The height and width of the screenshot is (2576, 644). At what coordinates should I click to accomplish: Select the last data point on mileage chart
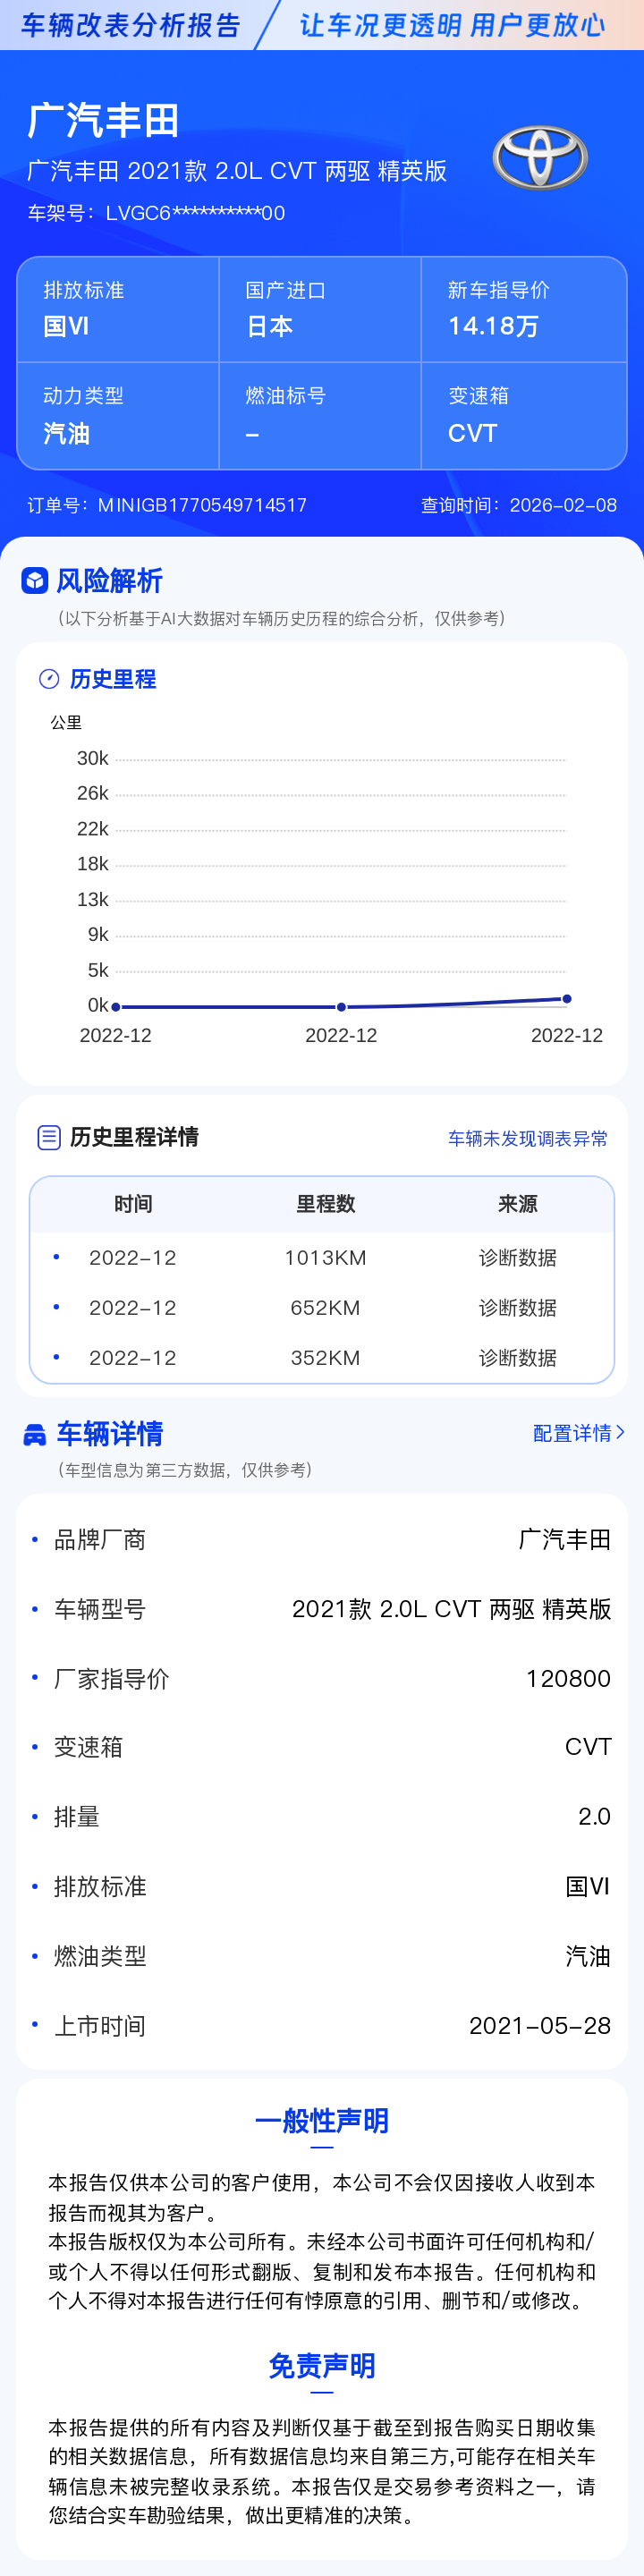pos(567,999)
